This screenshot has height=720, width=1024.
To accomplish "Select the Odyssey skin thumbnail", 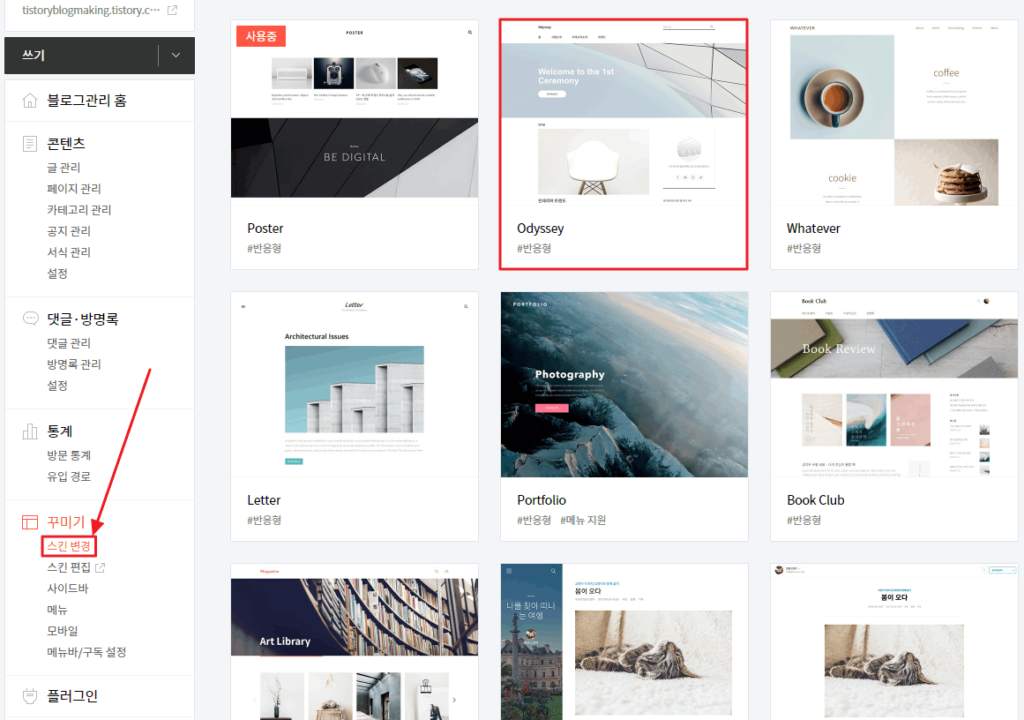I will point(624,112).
